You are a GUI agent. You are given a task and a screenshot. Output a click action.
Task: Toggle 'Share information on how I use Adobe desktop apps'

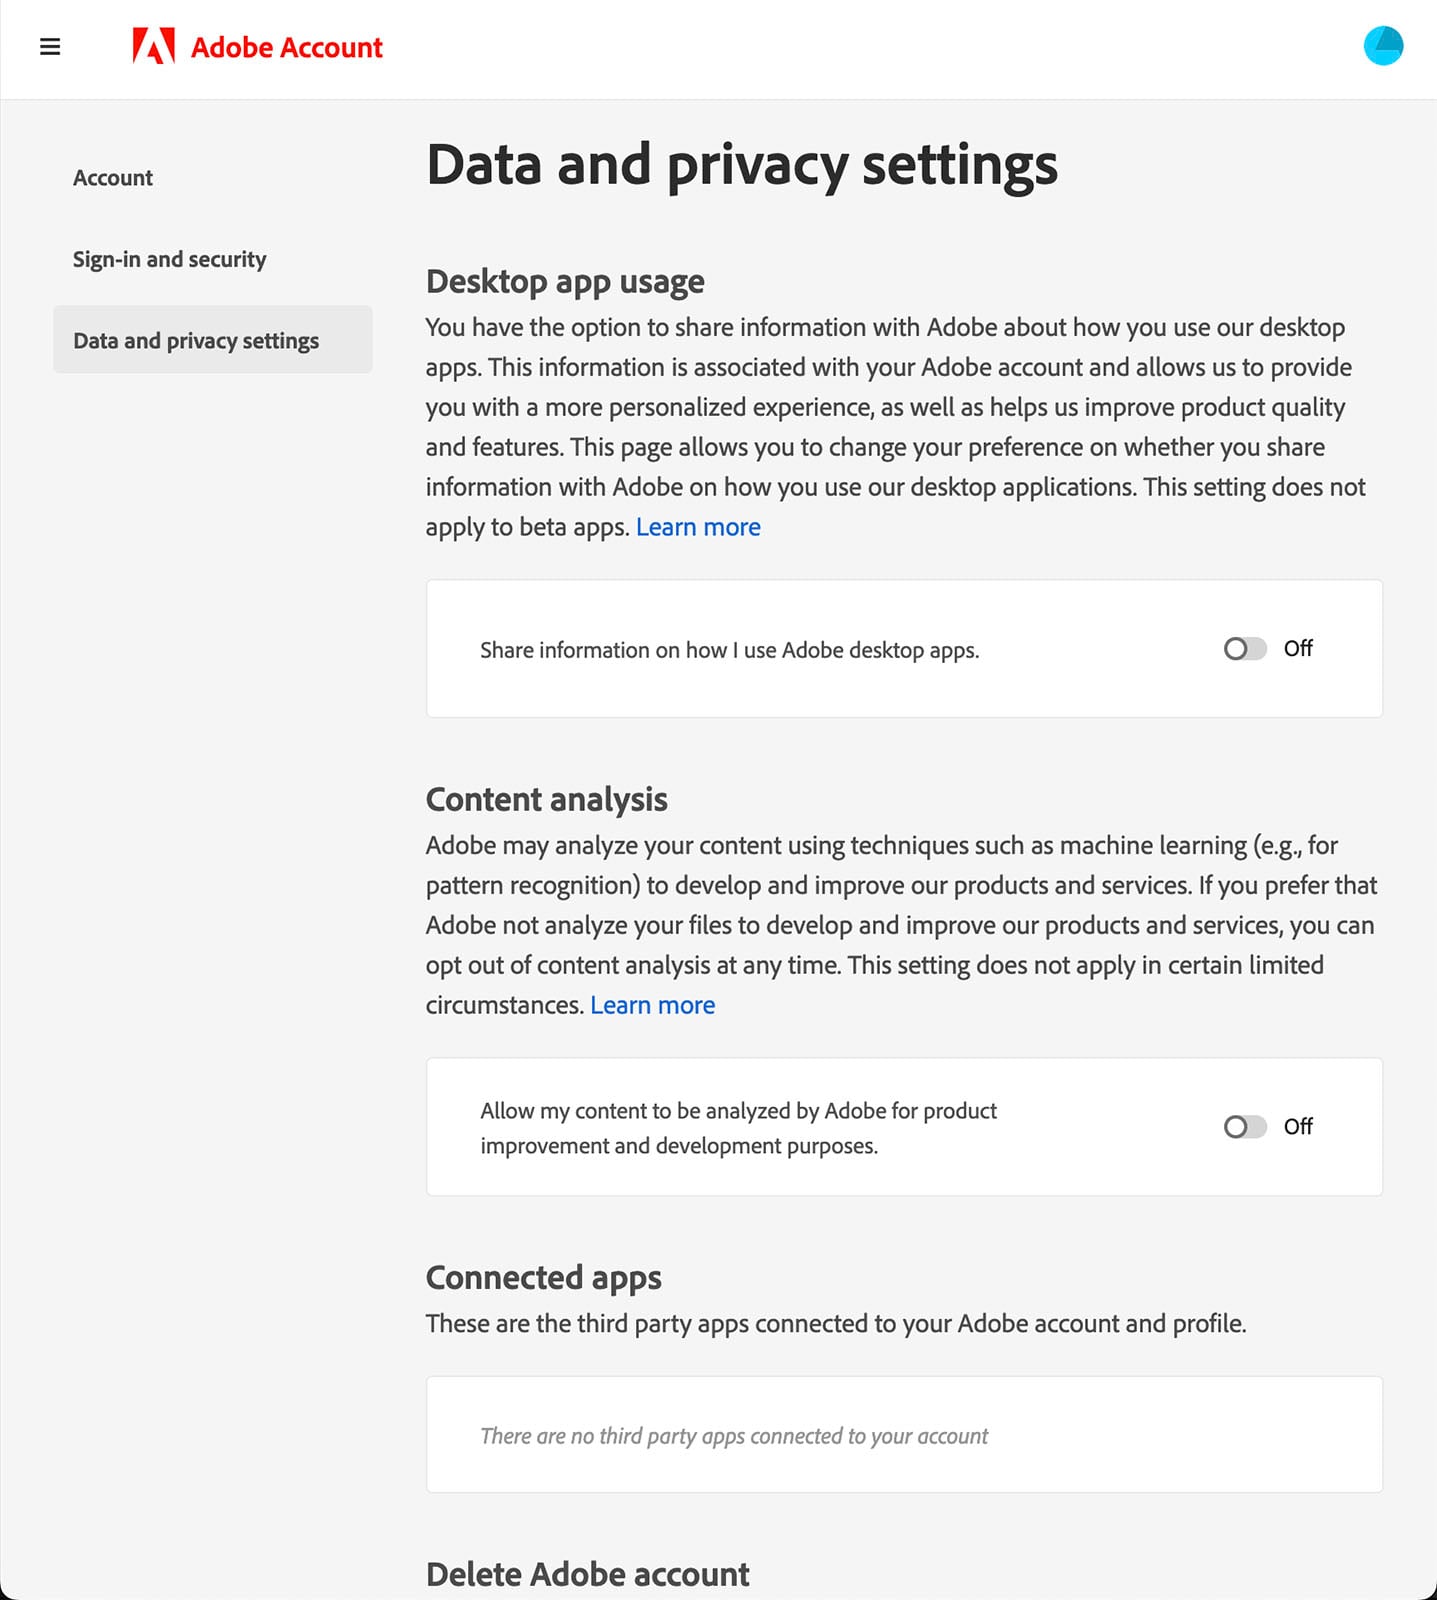click(x=1245, y=649)
